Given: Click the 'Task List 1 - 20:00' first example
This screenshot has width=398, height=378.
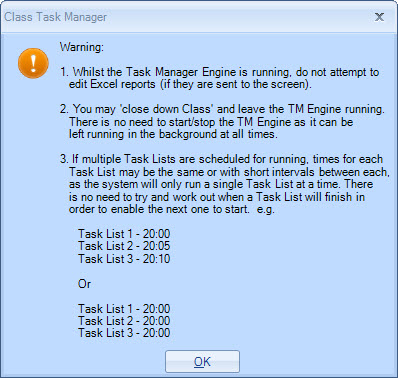Looking at the screenshot, I should (x=124, y=234).
